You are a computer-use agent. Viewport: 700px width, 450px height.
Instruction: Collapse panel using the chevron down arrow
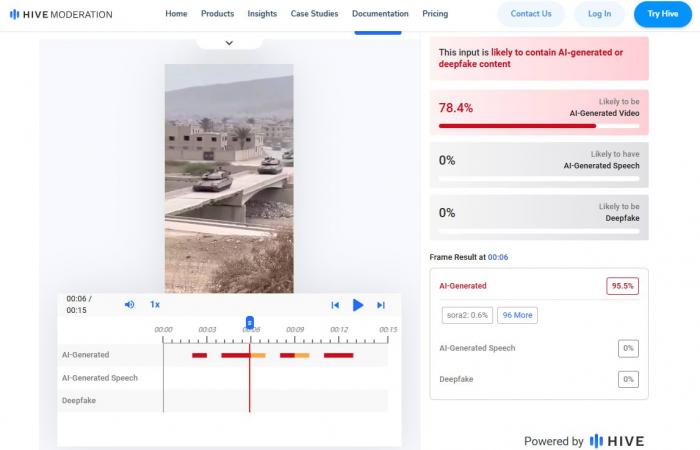coord(229,43)
